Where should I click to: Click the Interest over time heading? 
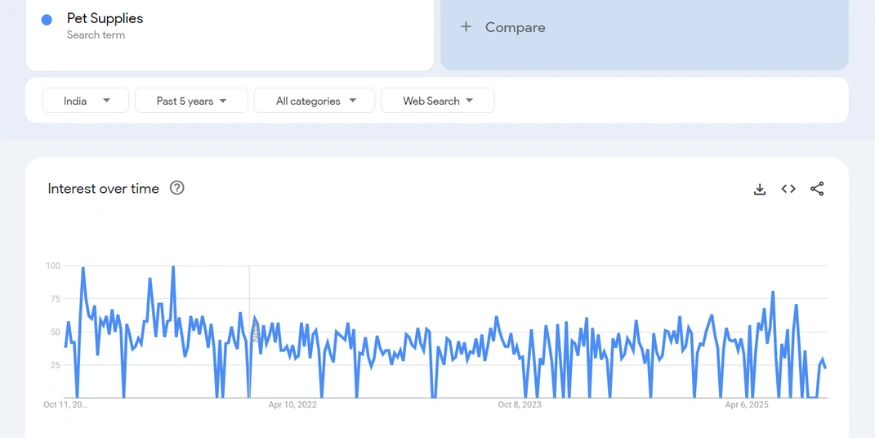[103, 189]
